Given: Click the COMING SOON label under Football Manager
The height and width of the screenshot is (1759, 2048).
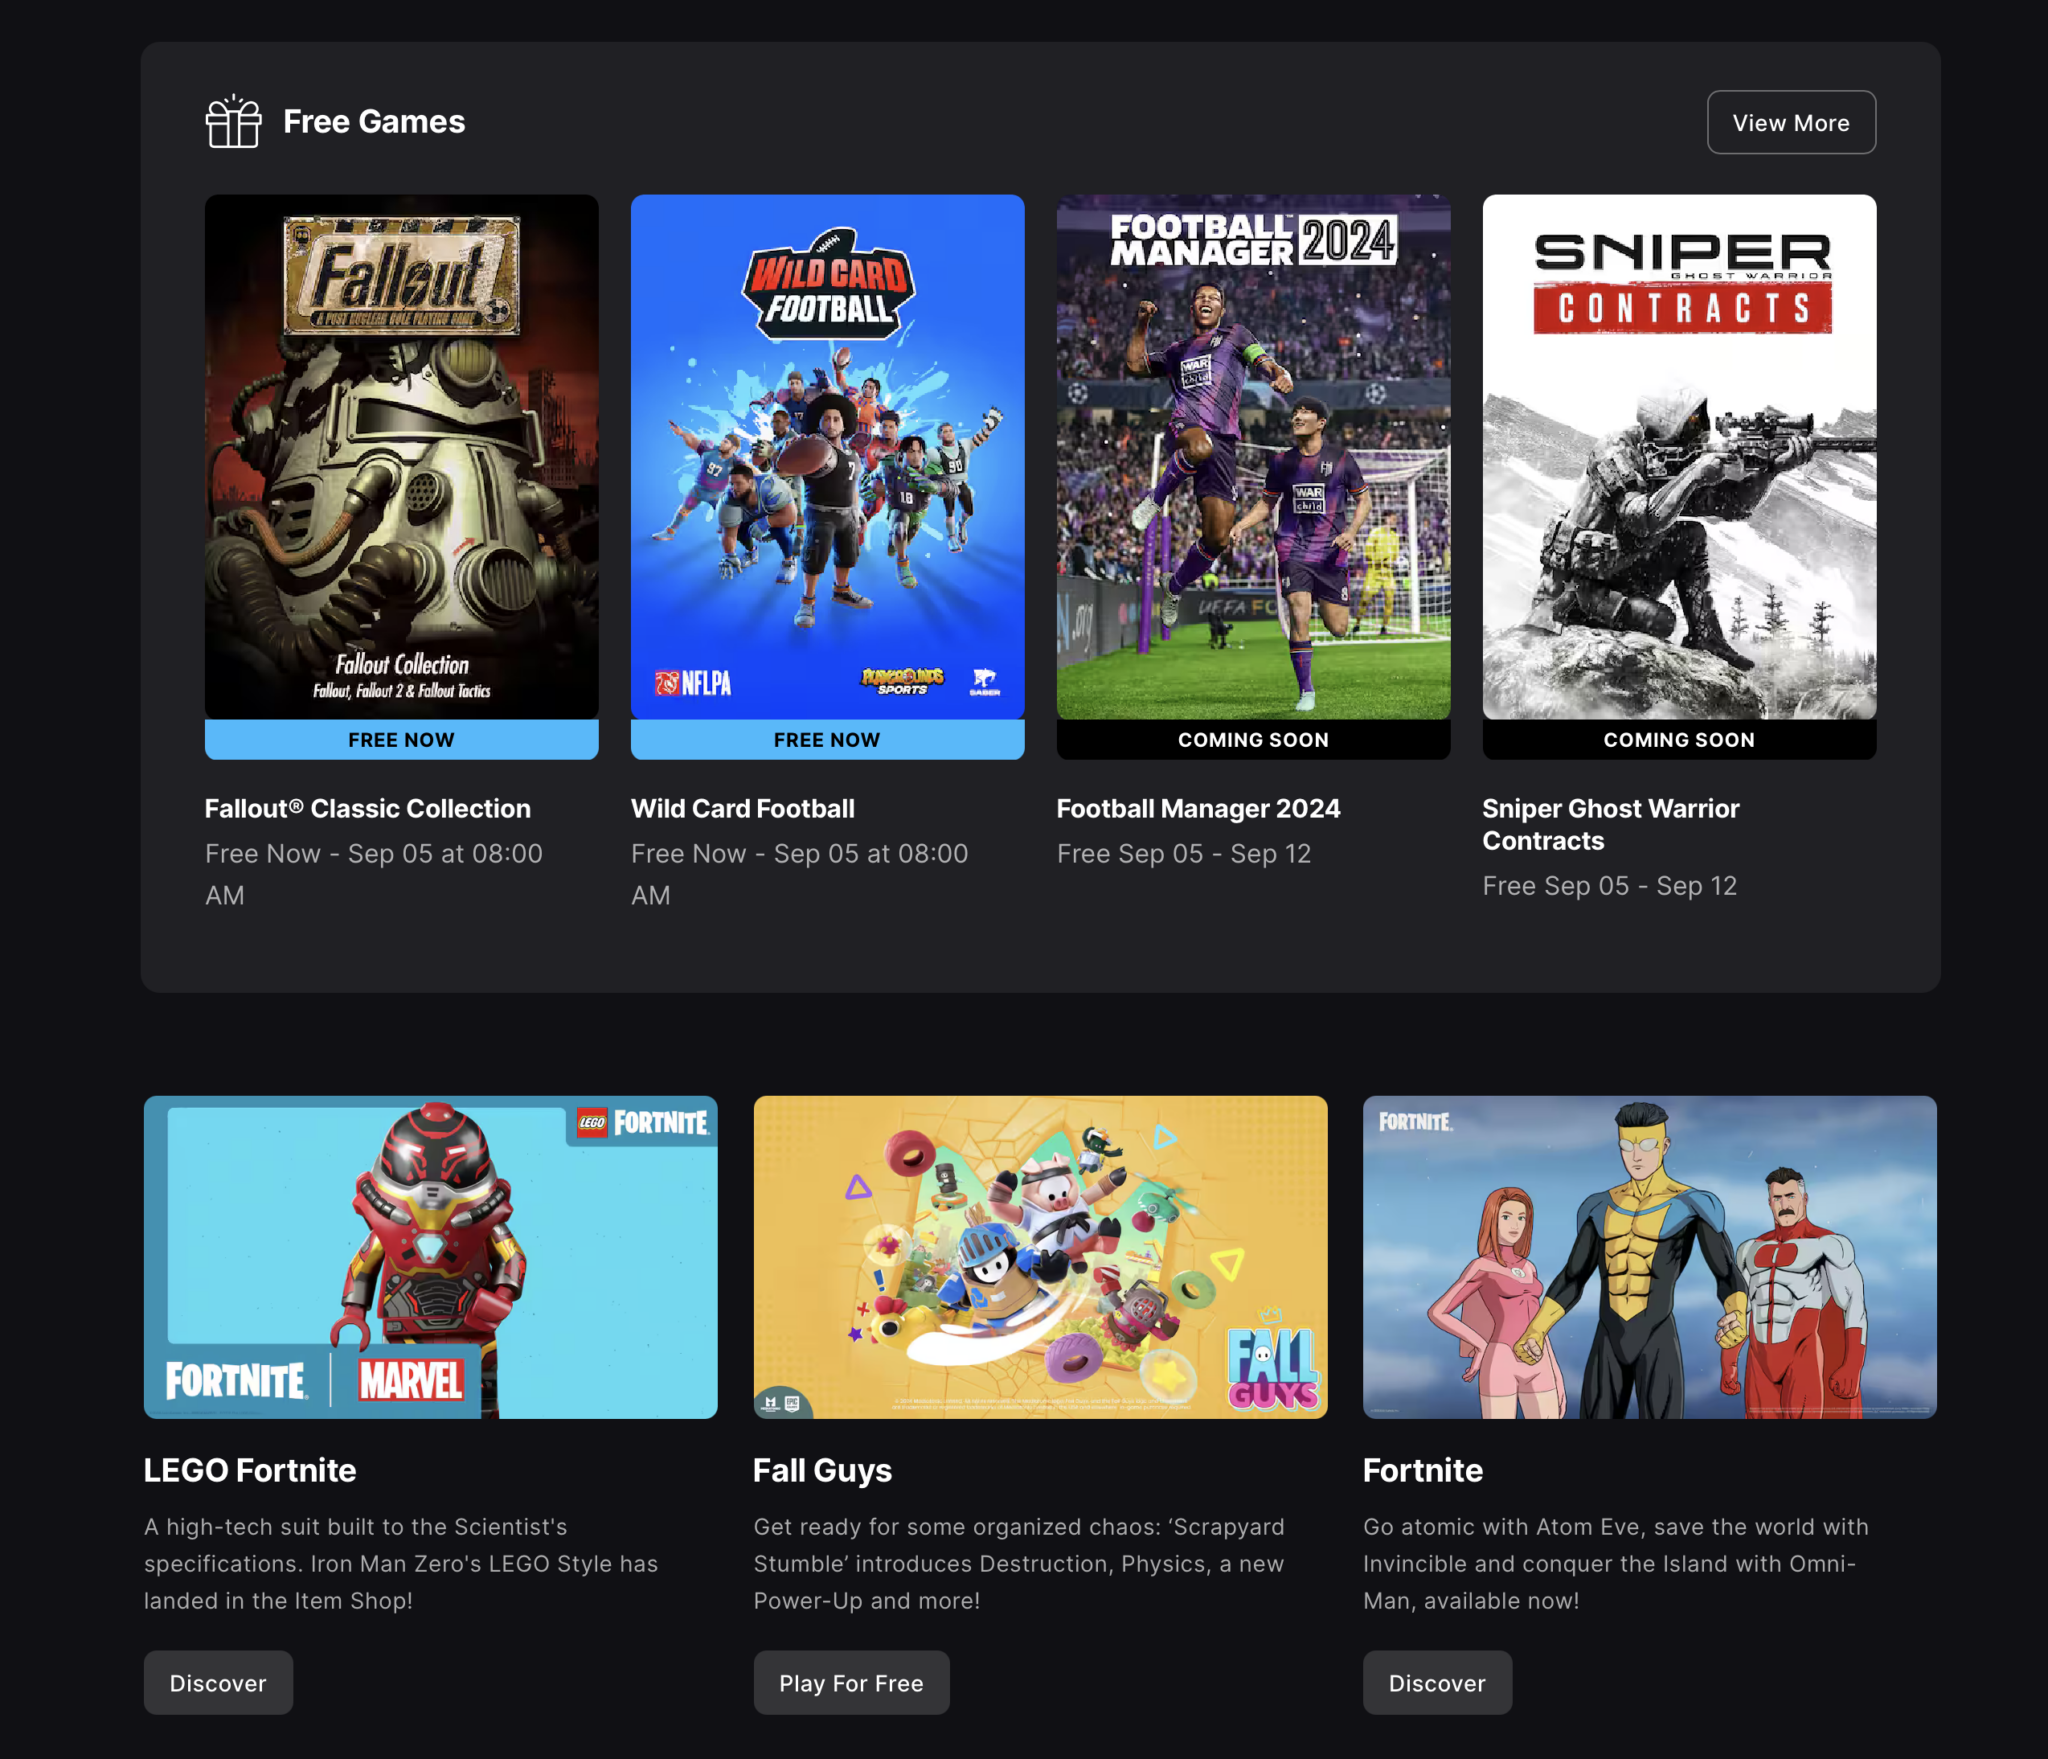Looking at the screenshot, I should pyautogui.click(x=1253, y=739).
